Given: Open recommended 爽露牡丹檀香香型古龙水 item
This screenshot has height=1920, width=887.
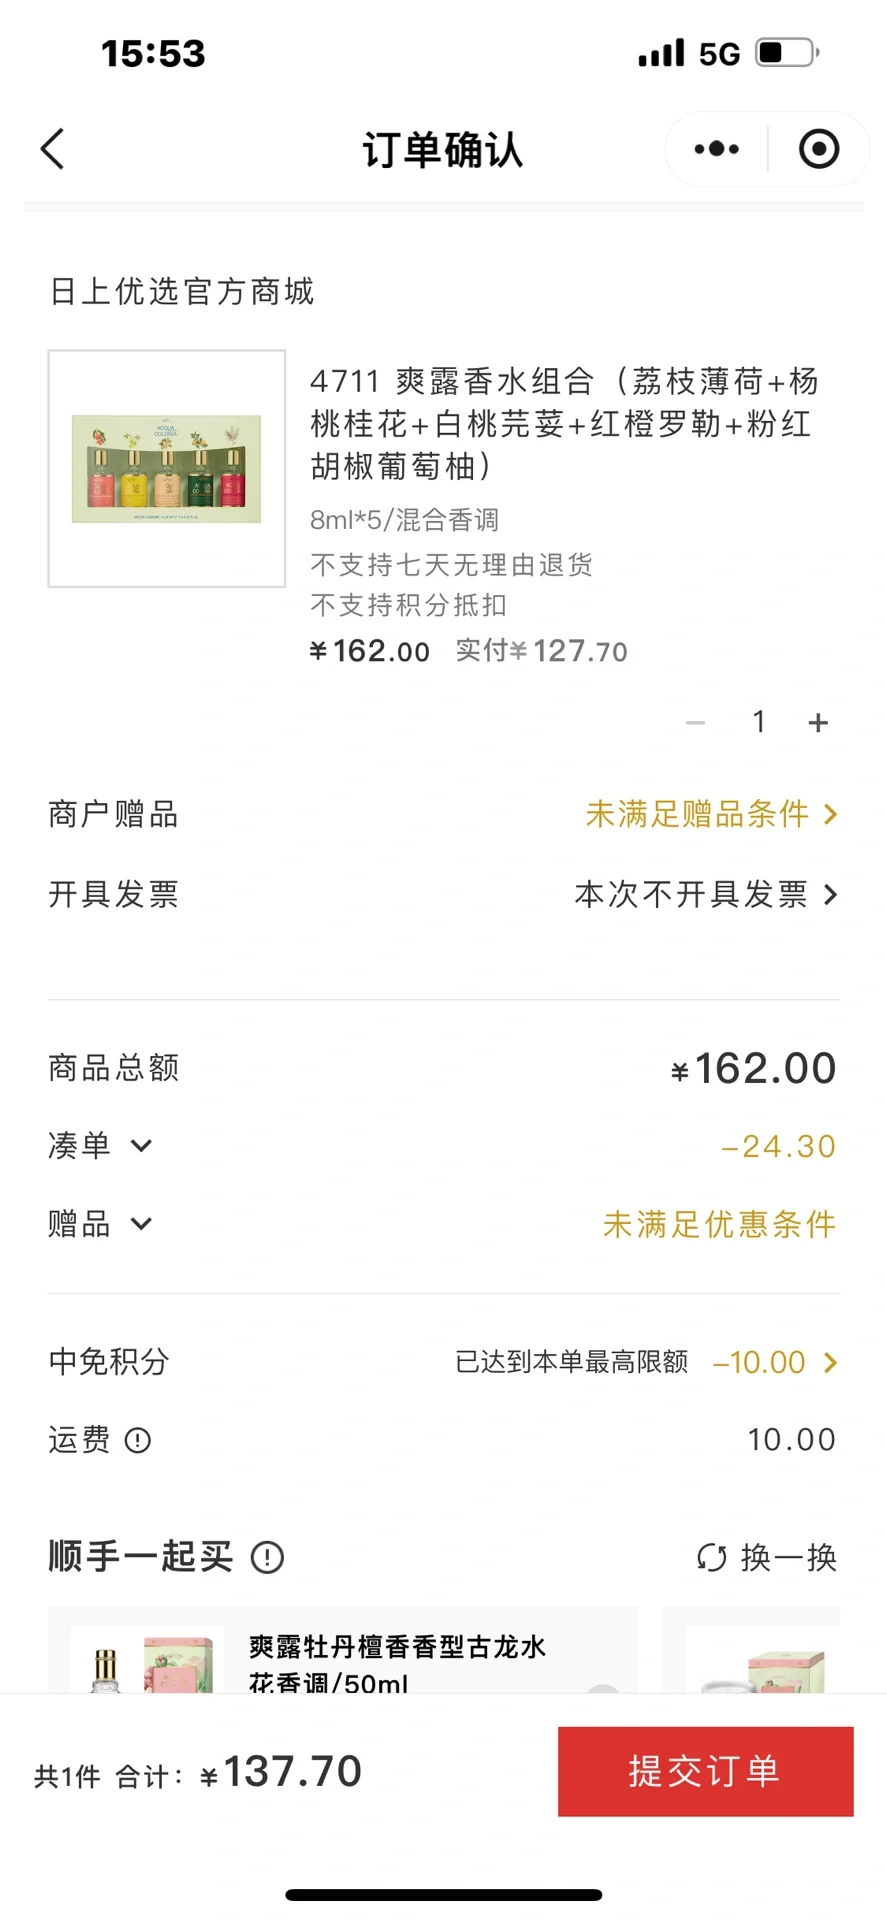Looking at the screenshot, I should (x=397, y=1662).
